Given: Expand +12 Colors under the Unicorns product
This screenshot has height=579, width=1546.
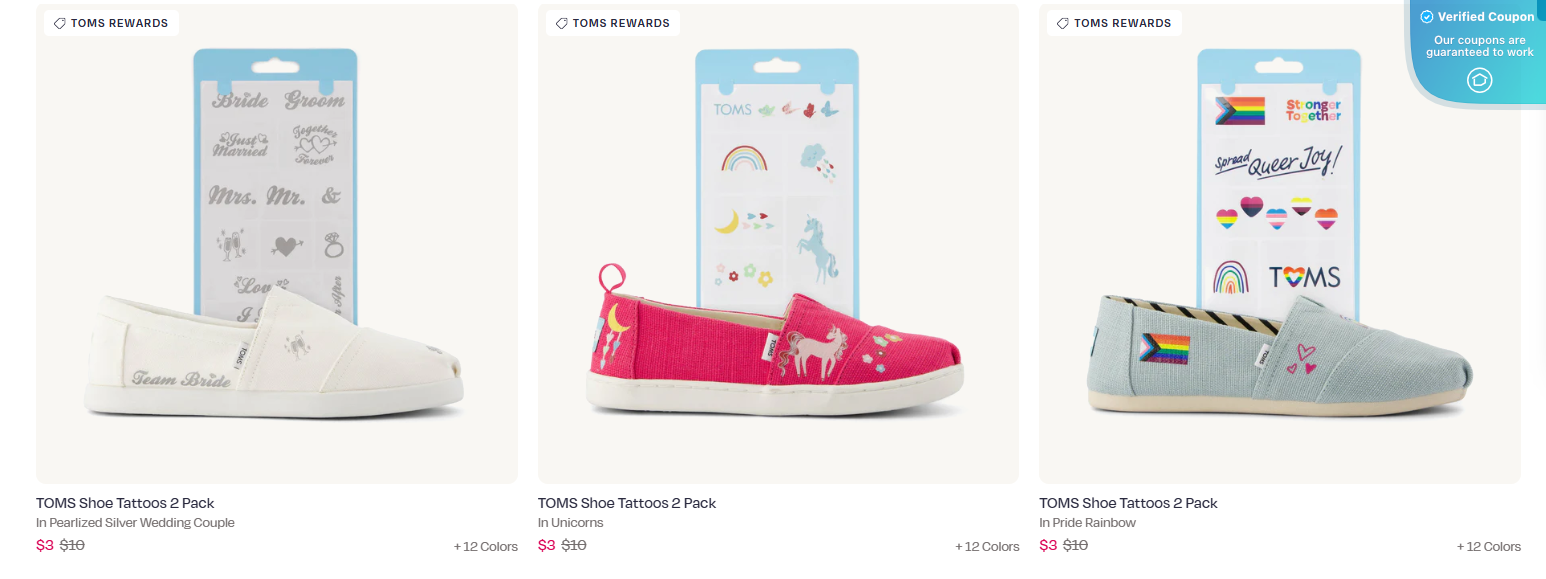Looking at the screenshot, I should point(987,546).
